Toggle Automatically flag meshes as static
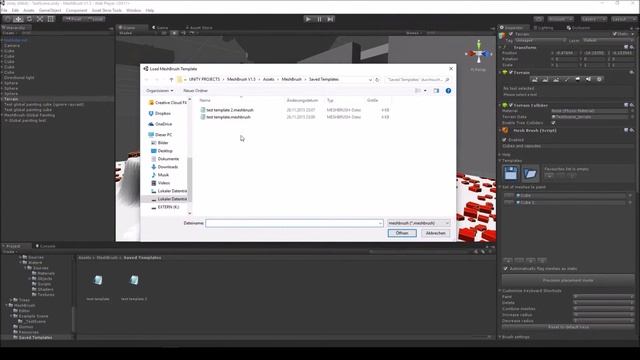The width and height of the screenshot is (640, 360). pos(505,269)
